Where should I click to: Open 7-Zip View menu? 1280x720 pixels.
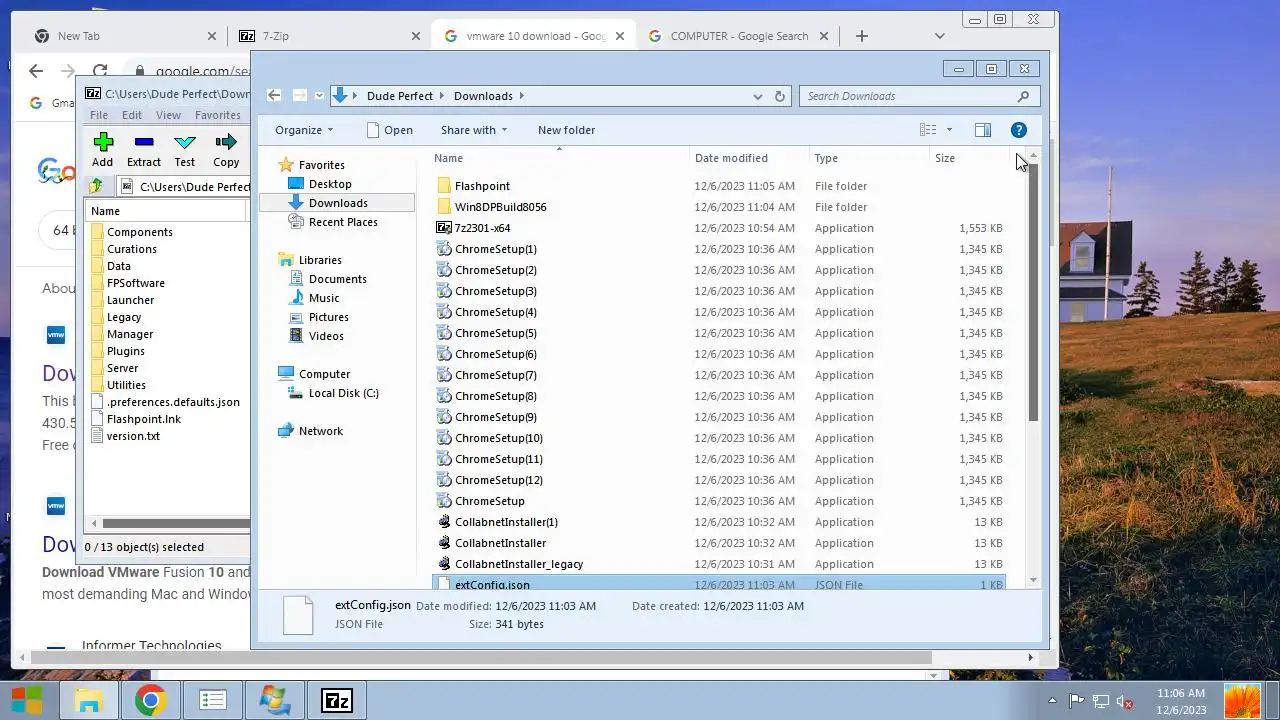(168, 115)
